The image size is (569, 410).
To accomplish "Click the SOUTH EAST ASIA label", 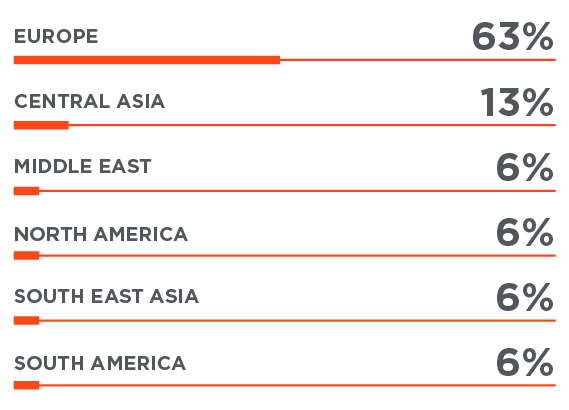I will coord(106,296).
